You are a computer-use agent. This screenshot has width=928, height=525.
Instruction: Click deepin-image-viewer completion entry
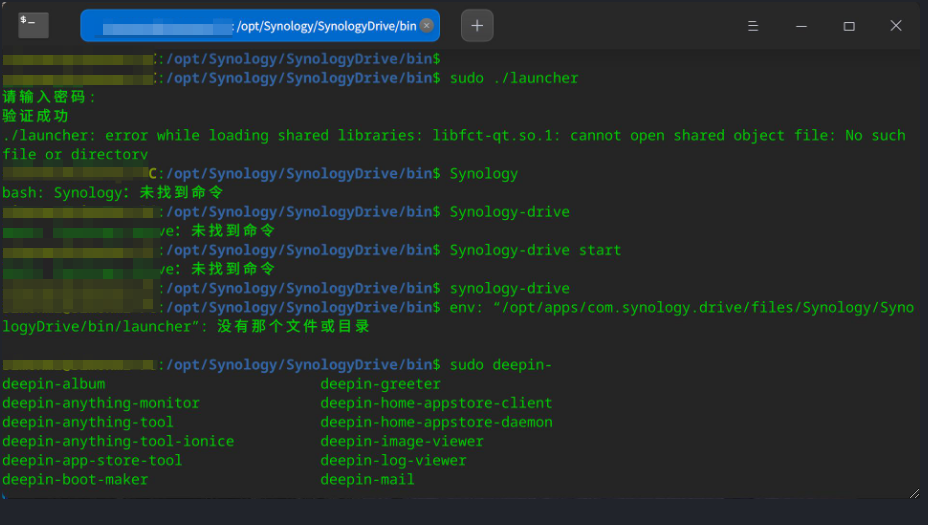pos(402,442)
